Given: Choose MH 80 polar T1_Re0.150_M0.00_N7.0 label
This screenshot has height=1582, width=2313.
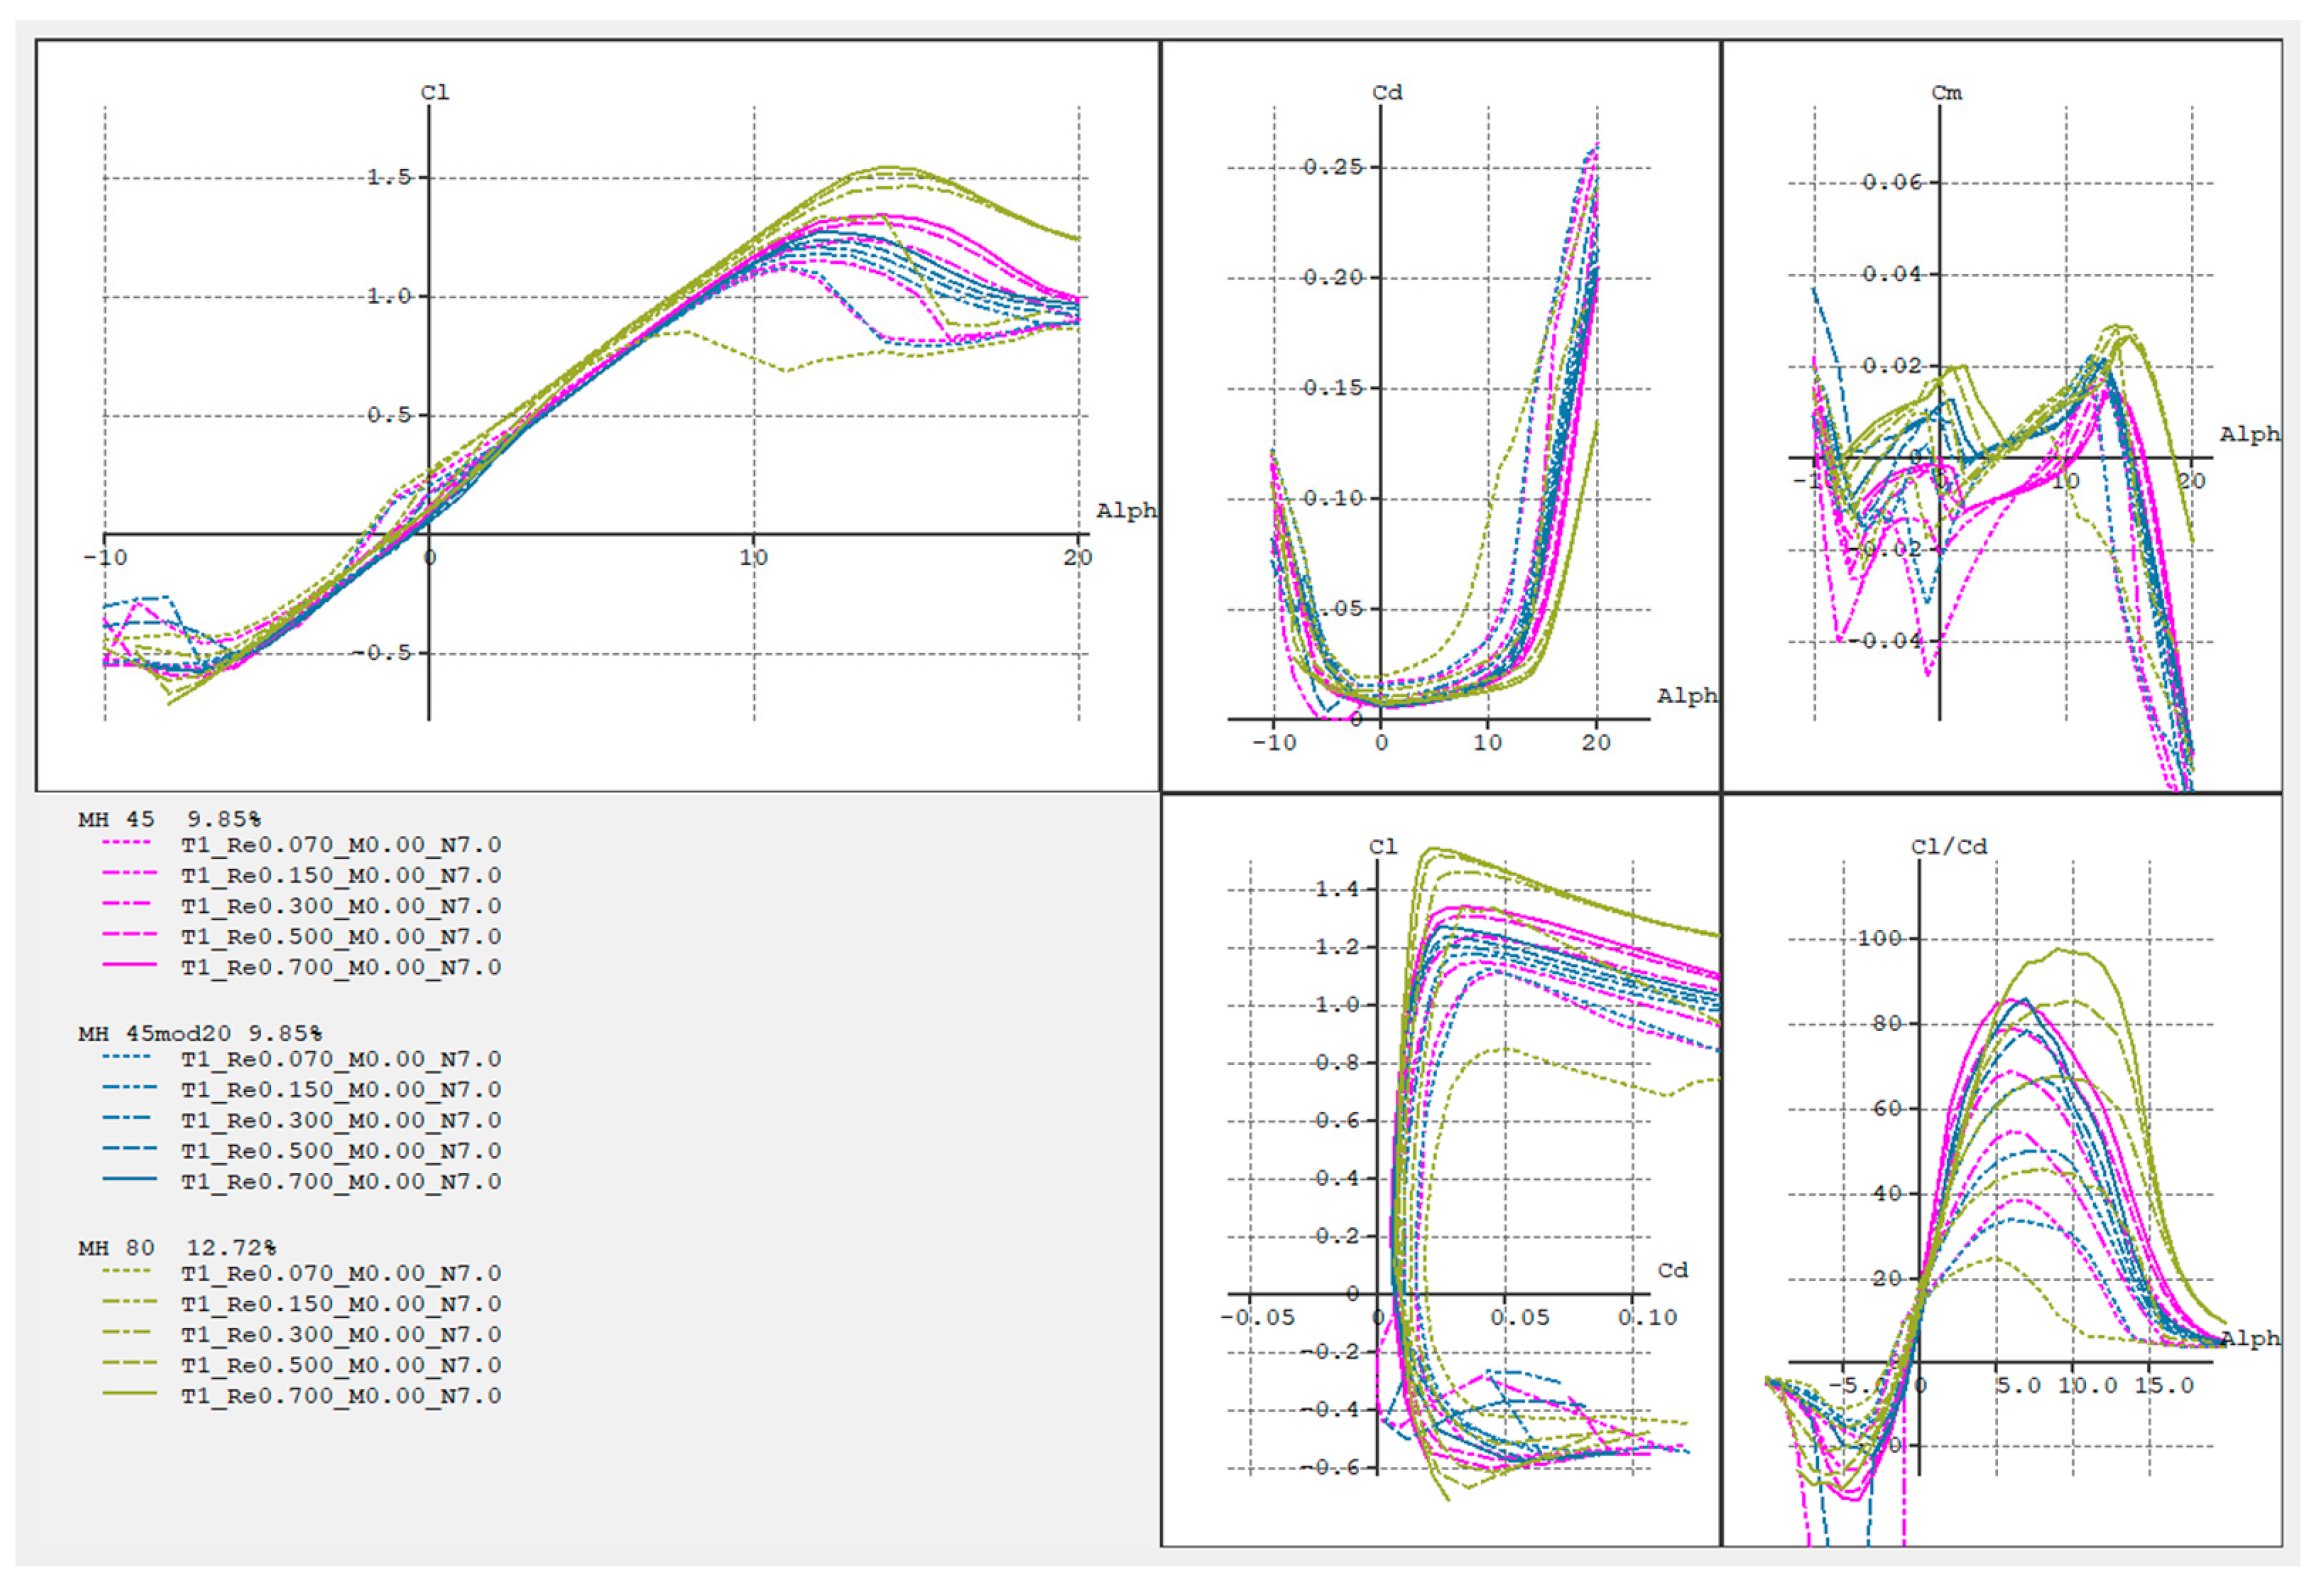Looking at the screenshot, I should pos(341,1304).
